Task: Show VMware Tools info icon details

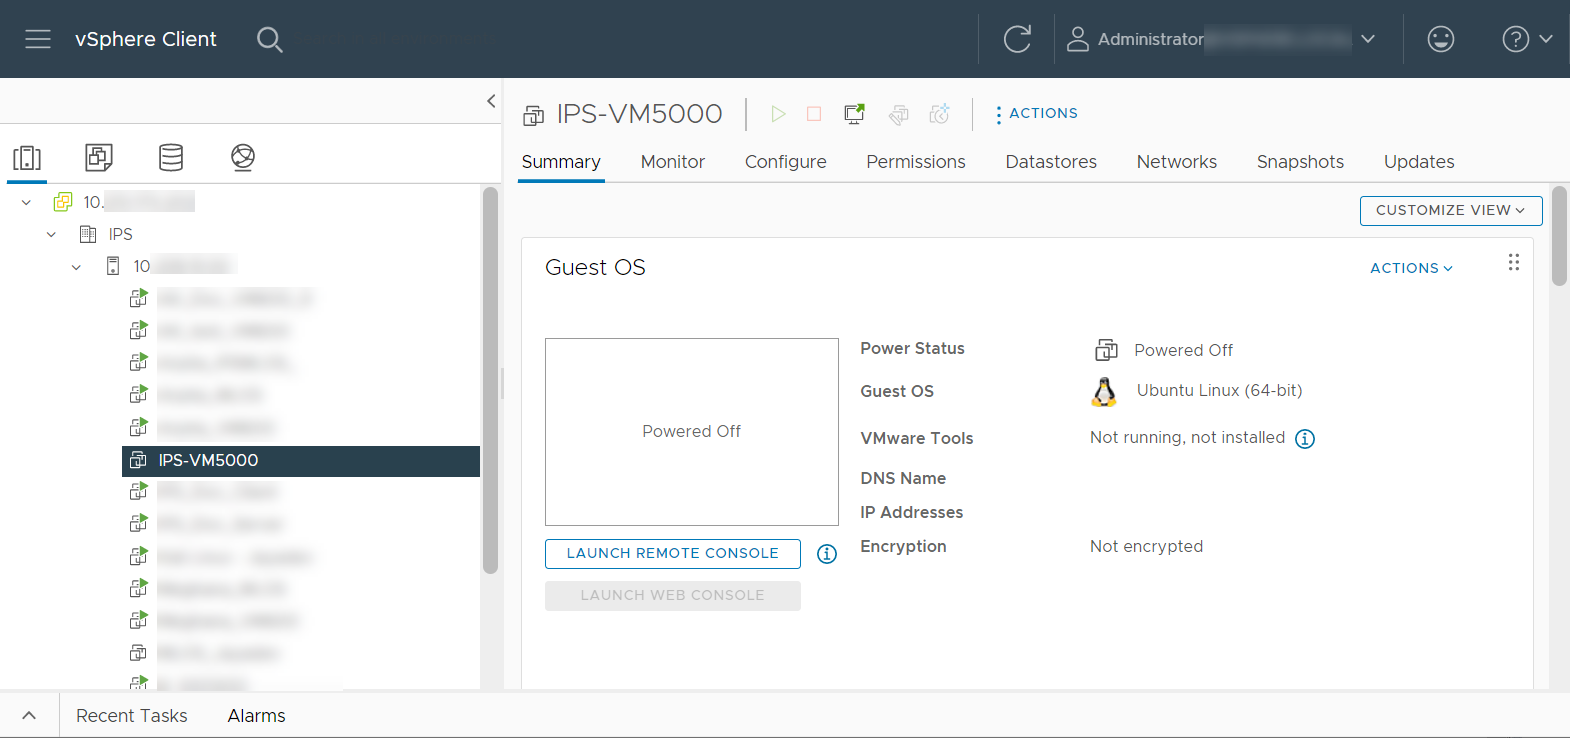Action: coord(1305,439)
